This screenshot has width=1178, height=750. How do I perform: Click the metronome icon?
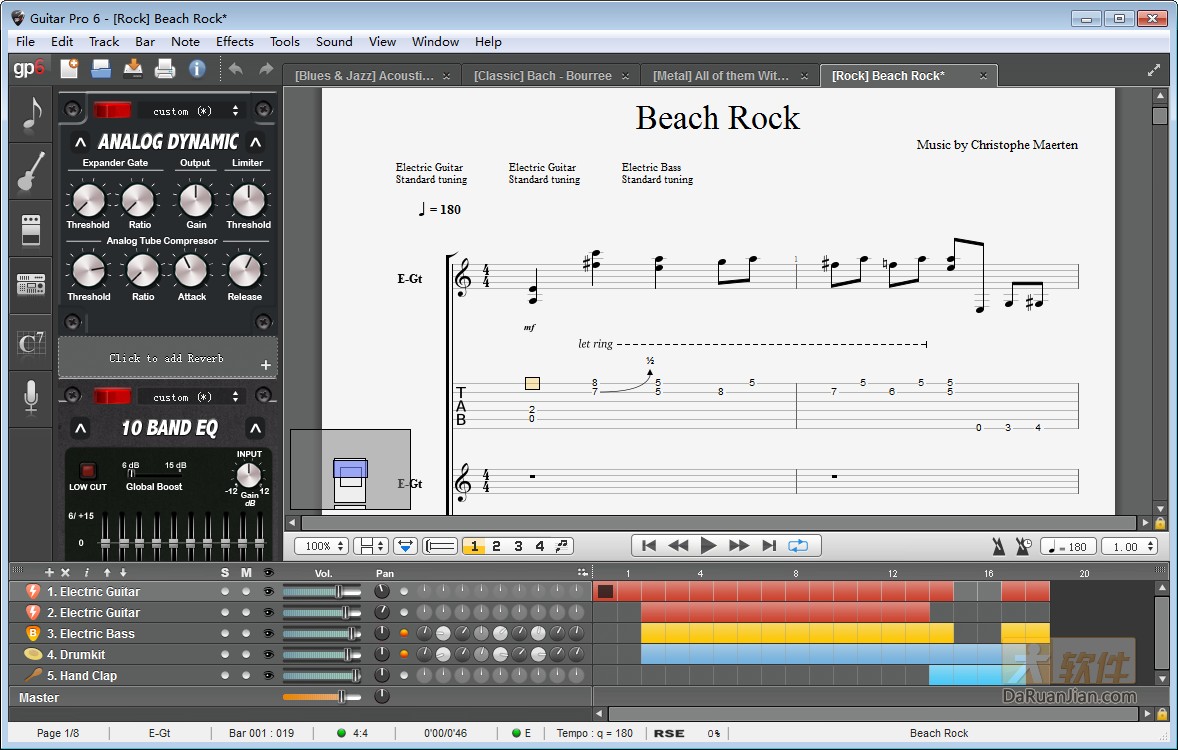point(998,546)
